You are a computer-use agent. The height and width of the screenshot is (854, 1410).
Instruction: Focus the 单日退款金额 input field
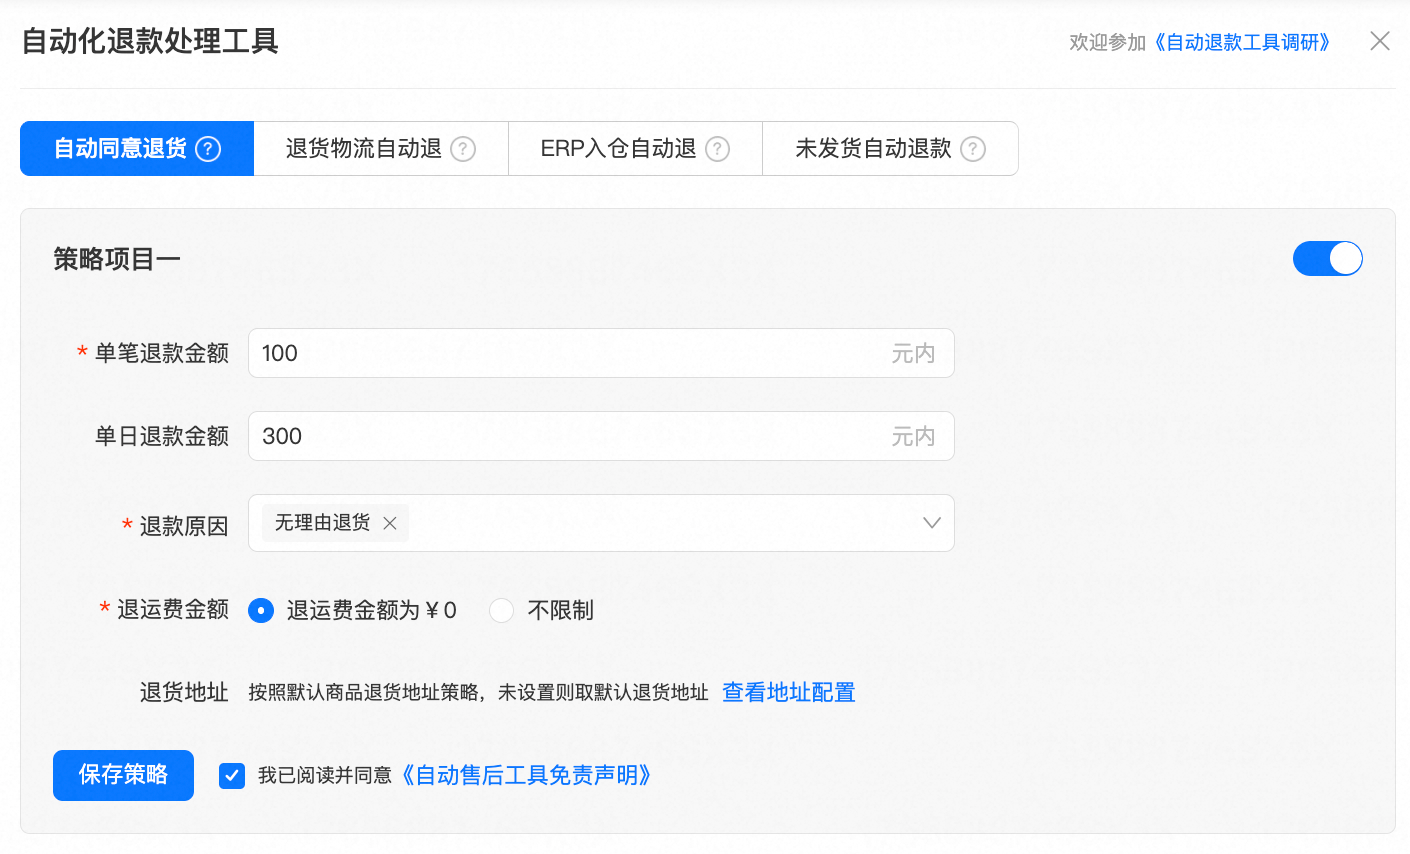click(x=570, y=436)
